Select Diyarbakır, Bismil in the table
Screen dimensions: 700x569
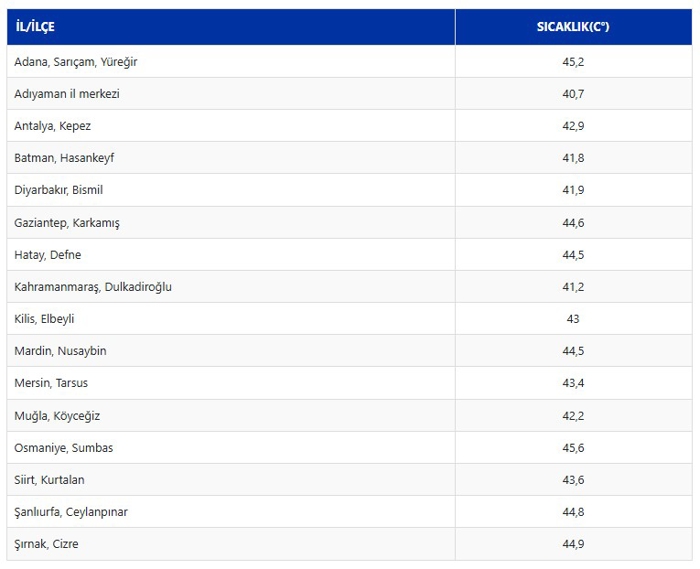[x=58, y=190]
